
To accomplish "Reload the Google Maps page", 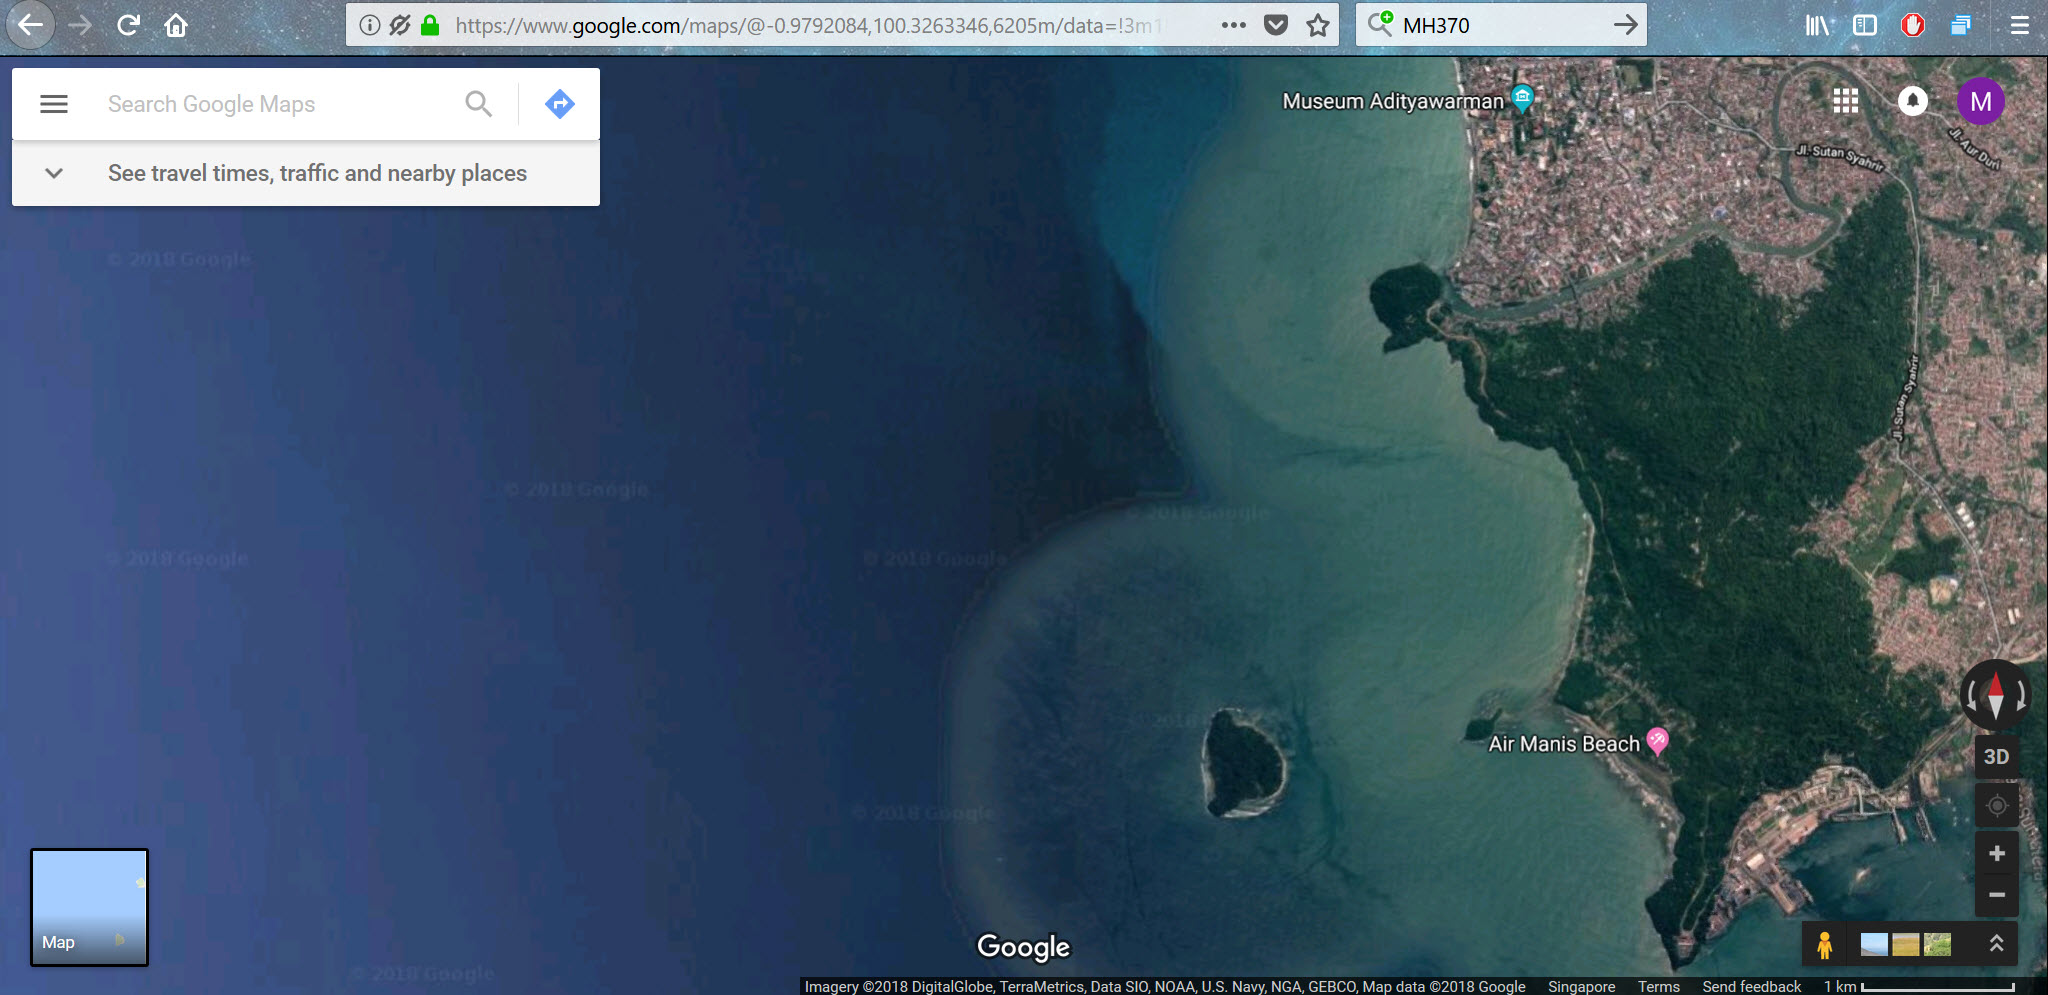I will 128,25.
